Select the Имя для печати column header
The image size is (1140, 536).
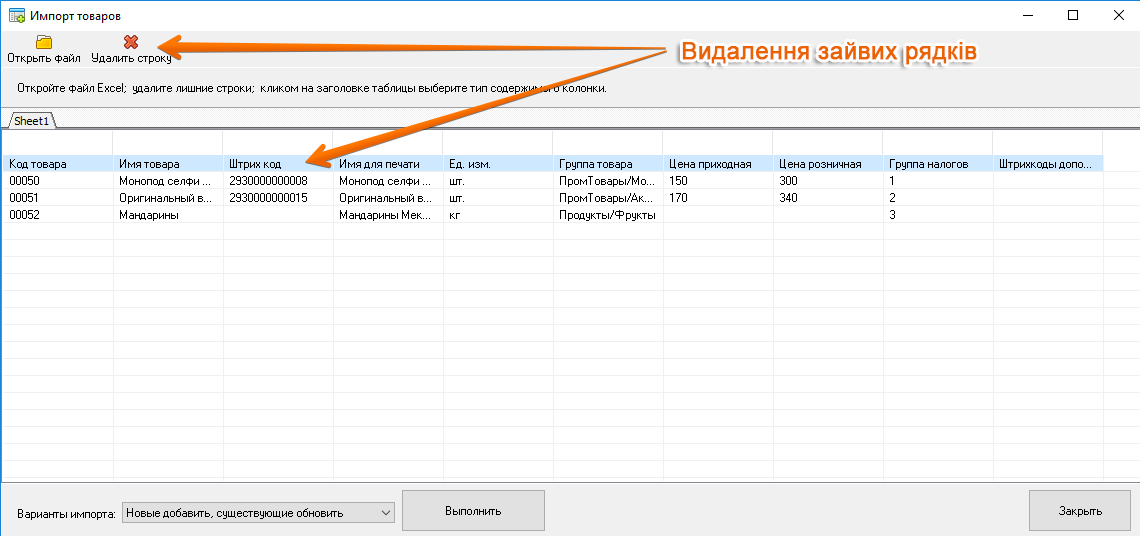pos(388,164)
